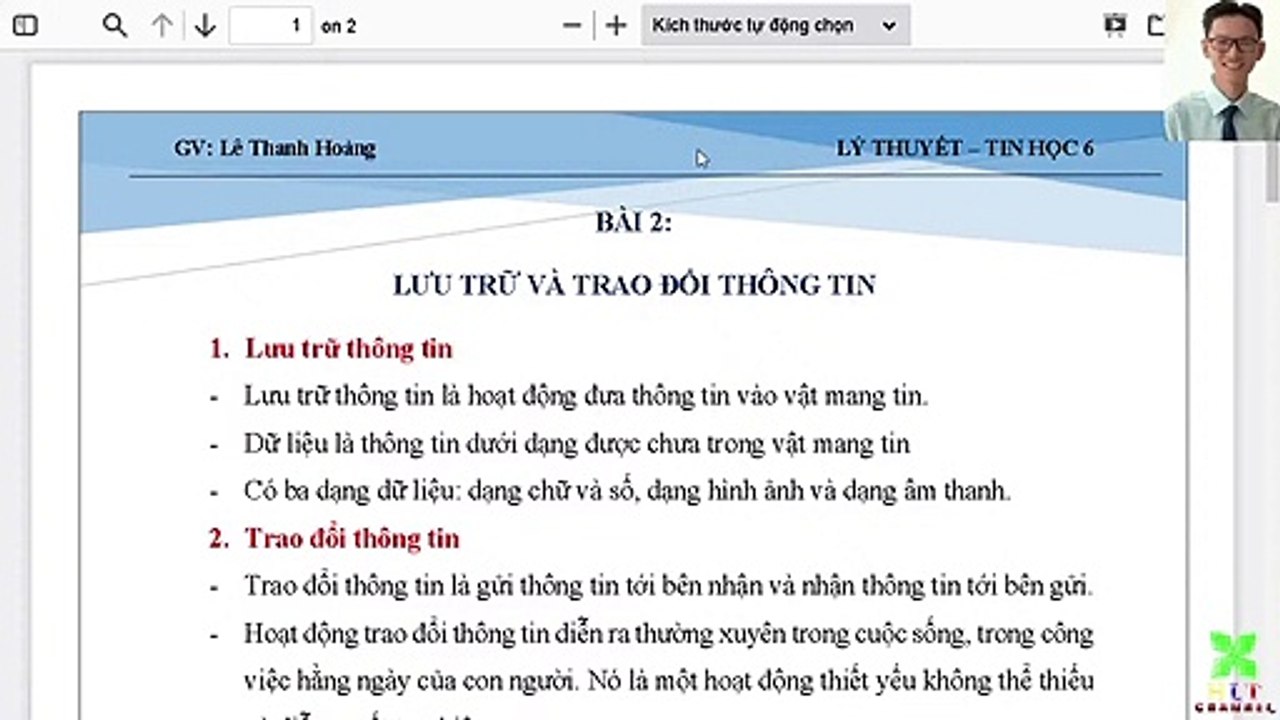Image resolution: width=1280 pixels, height=720 pixels.
Task: Click the page number input field
Action: (x=270, y=26)
